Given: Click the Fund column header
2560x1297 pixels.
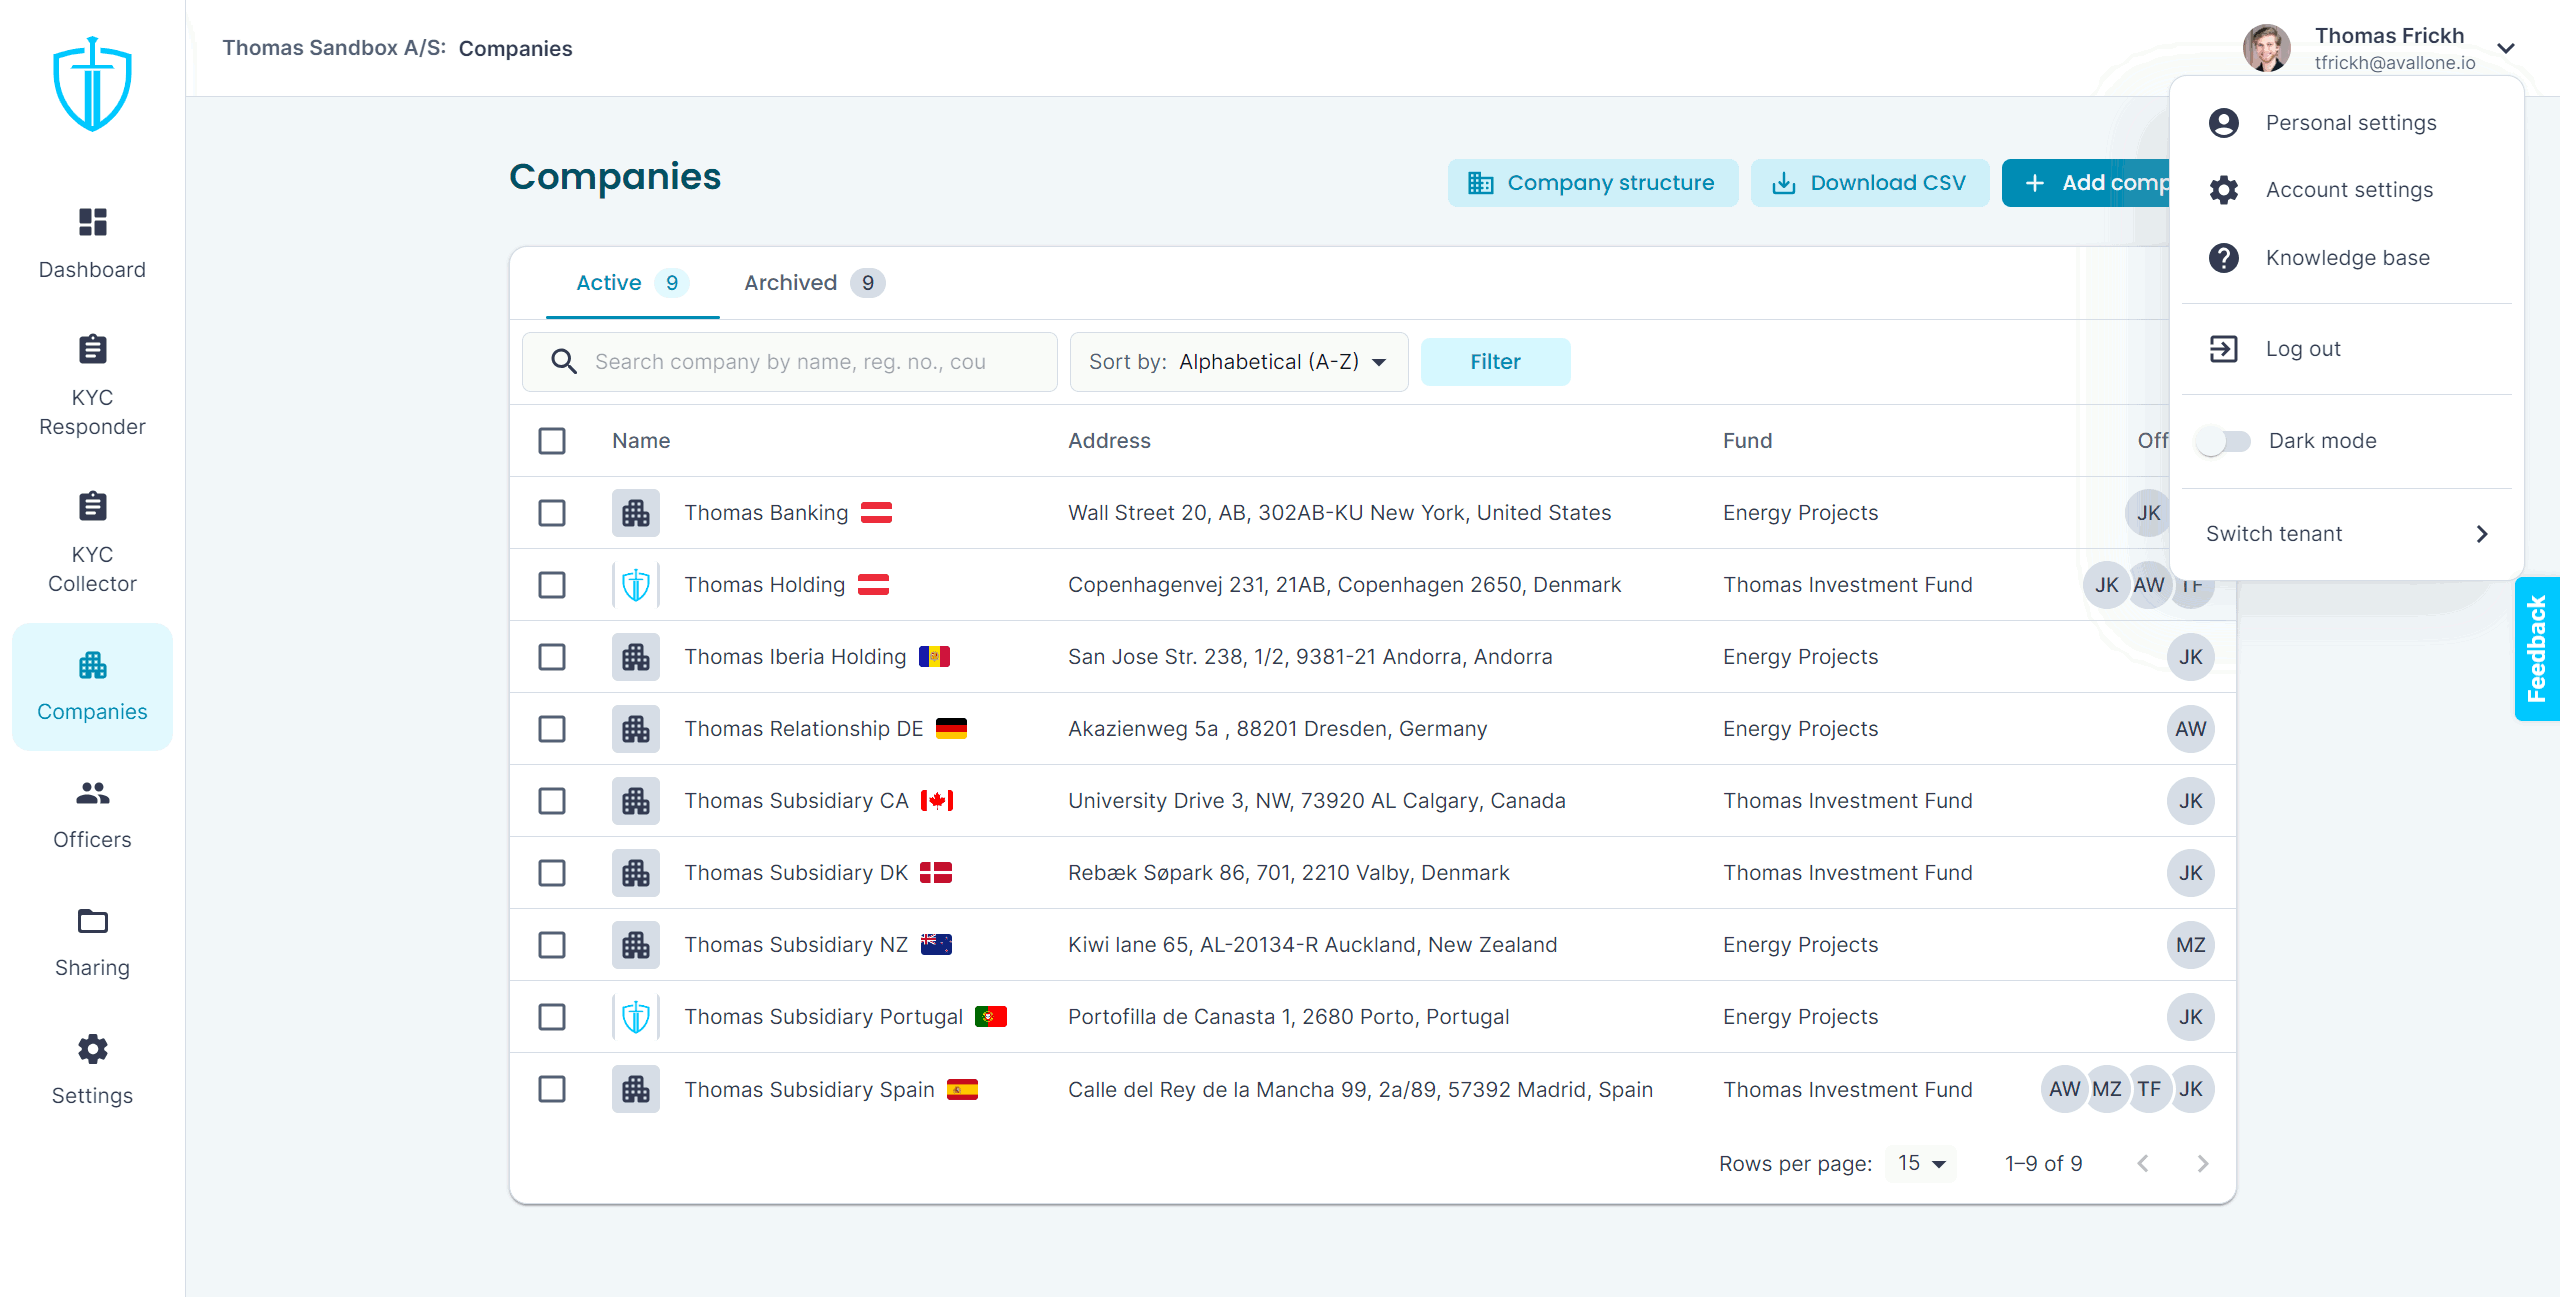Looking at the screenshot, I should pyautogui.click(x=1747, y=441).
